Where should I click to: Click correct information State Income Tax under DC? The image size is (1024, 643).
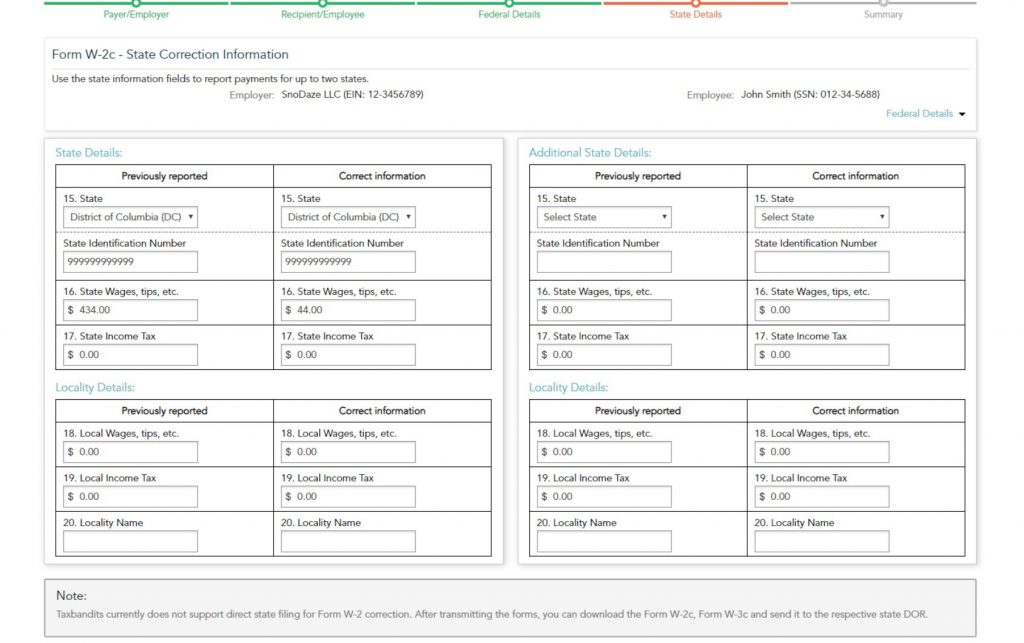tap(348, 355)
